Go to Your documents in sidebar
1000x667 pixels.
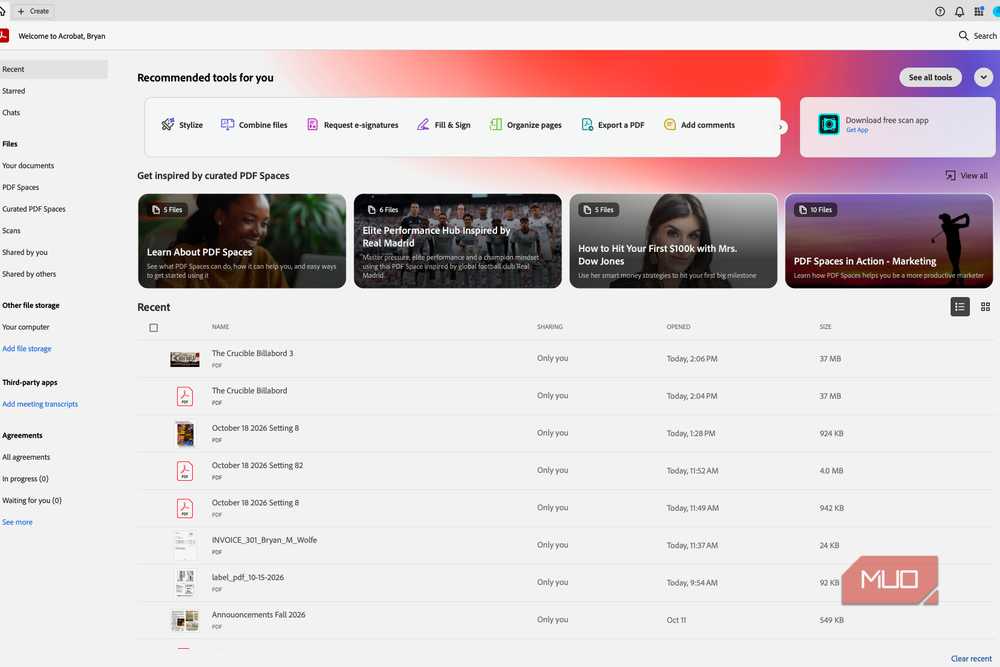[x=28, y=166]
